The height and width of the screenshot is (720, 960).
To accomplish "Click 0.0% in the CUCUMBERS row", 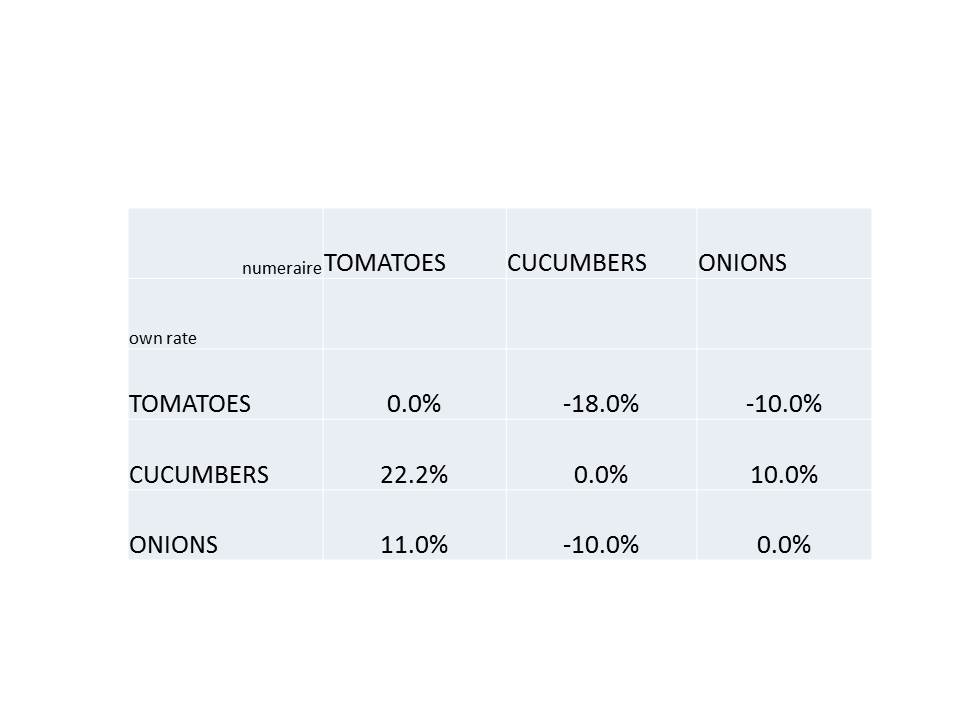I will [601, 474].
